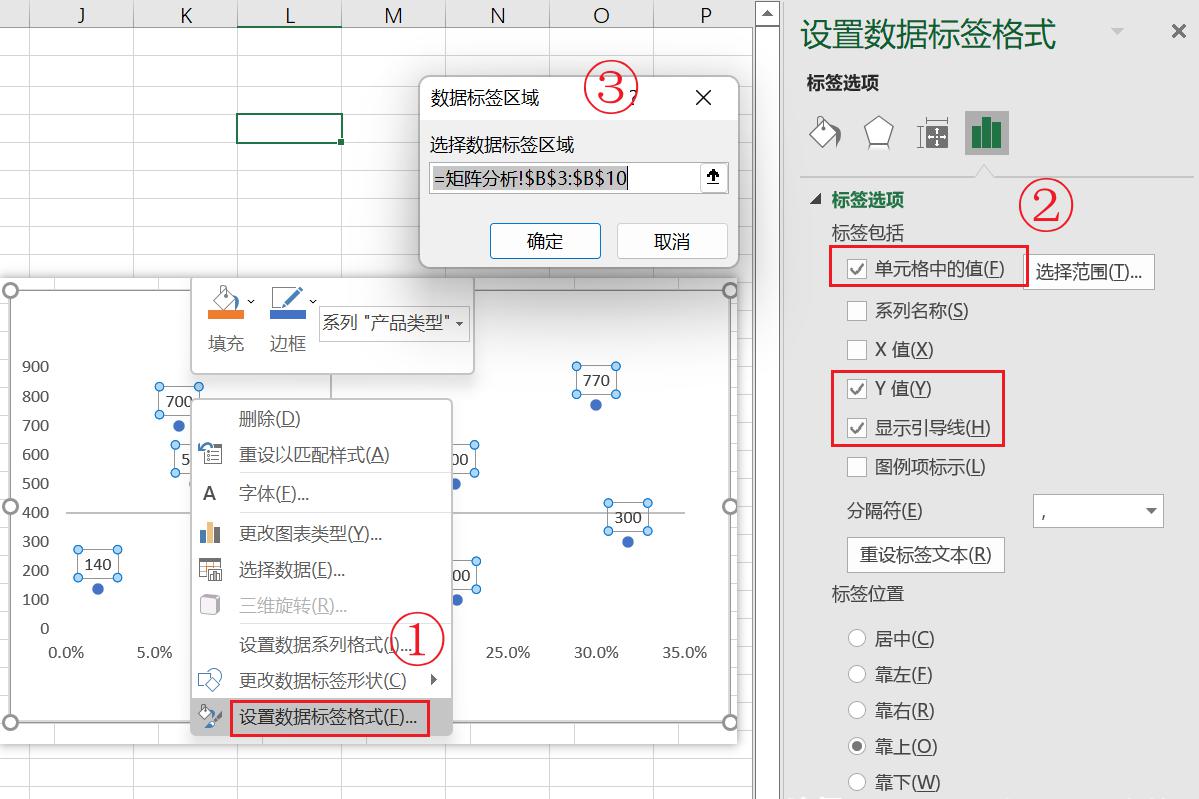Image resolution: width=1199 pixels, height=799 pixels.
Task: Enable 图例项标示 checkbox
Action: tap(856, 466)
